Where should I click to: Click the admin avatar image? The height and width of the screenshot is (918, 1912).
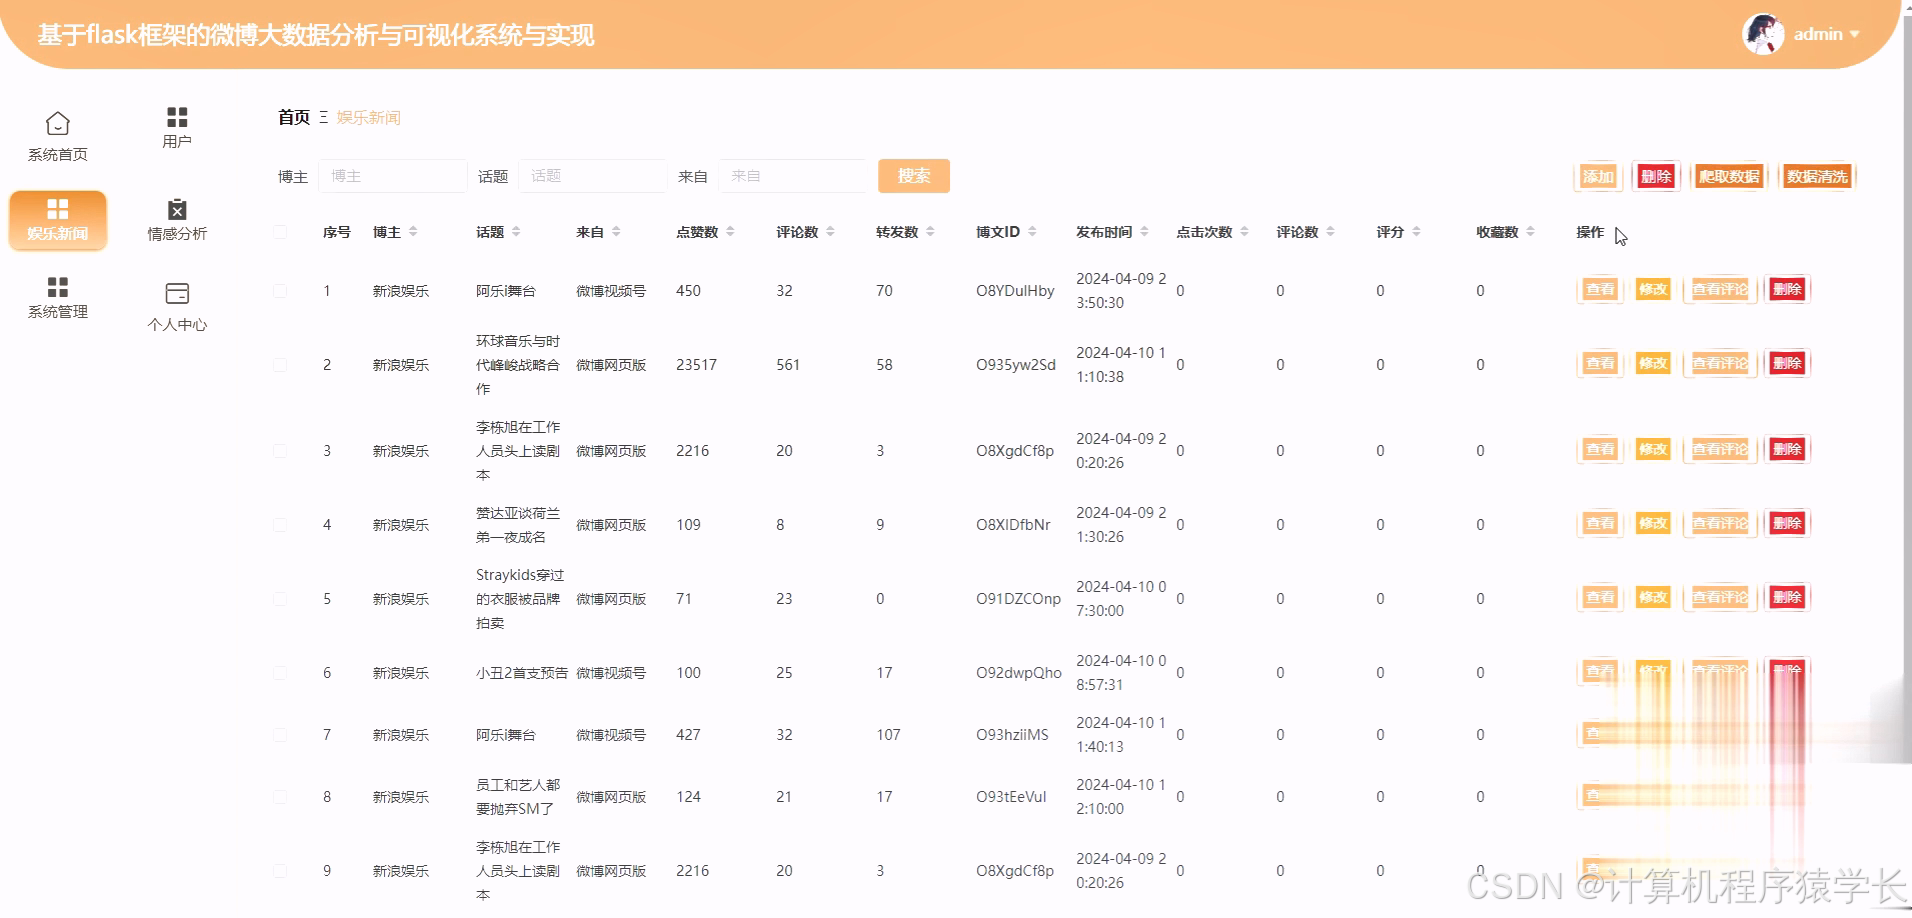pos(1763,33)
